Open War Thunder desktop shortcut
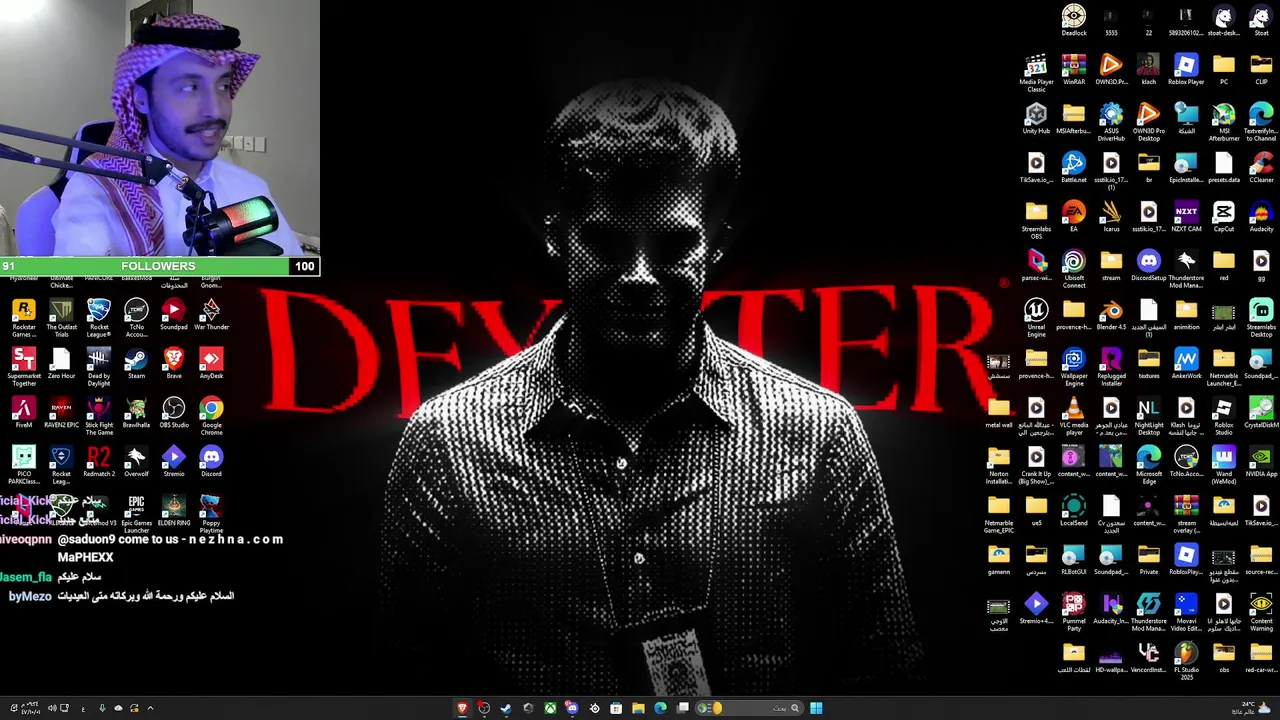Image resolution: width=1280 pixels, height=720 pixels. point(211,314)
